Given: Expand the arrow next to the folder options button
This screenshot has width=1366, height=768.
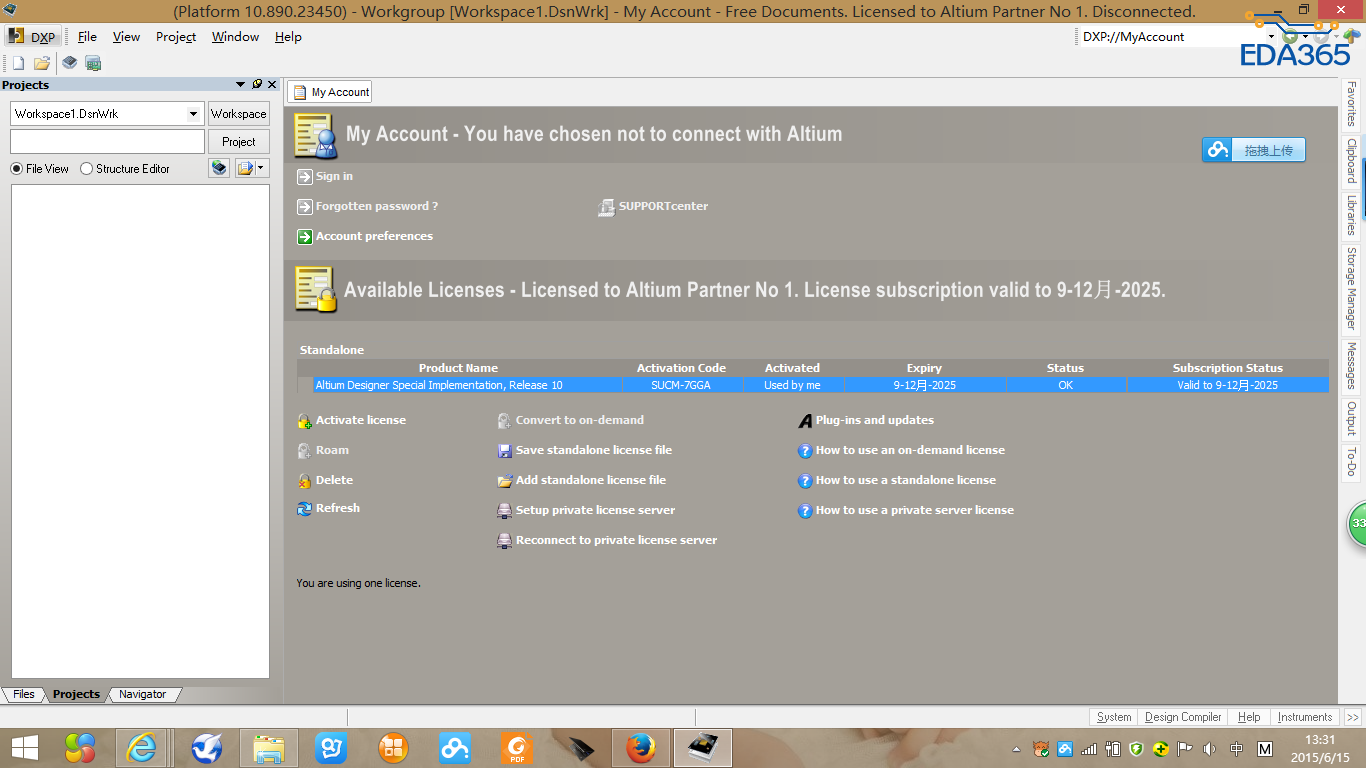Looking at the screenshot, I should coord(262,168).
